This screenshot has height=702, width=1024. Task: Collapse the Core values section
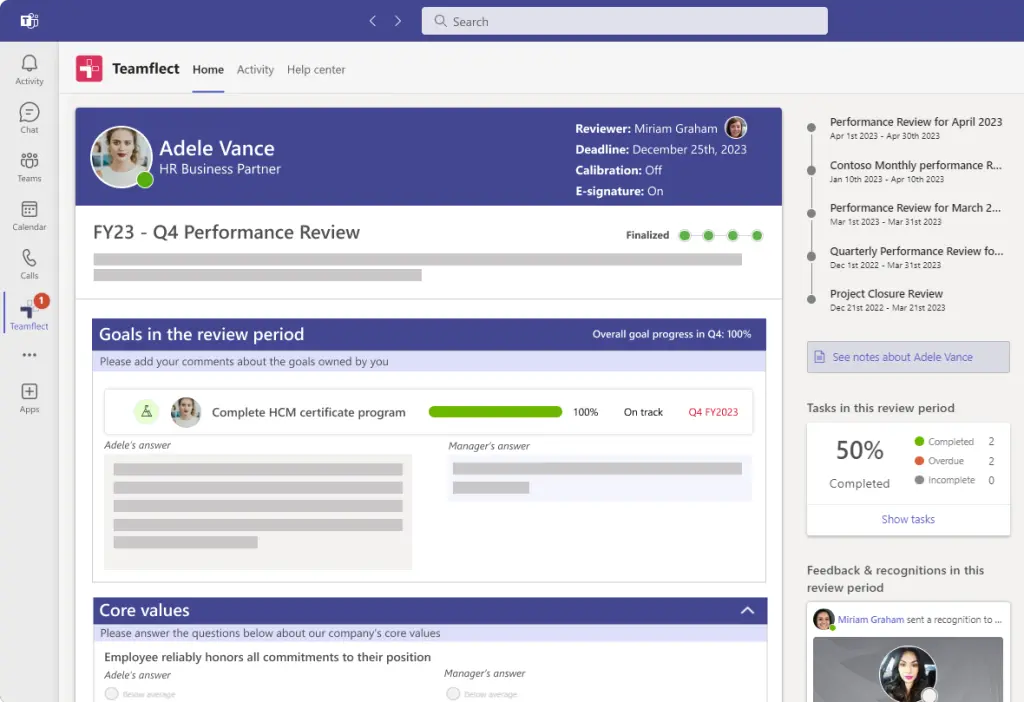747,610
